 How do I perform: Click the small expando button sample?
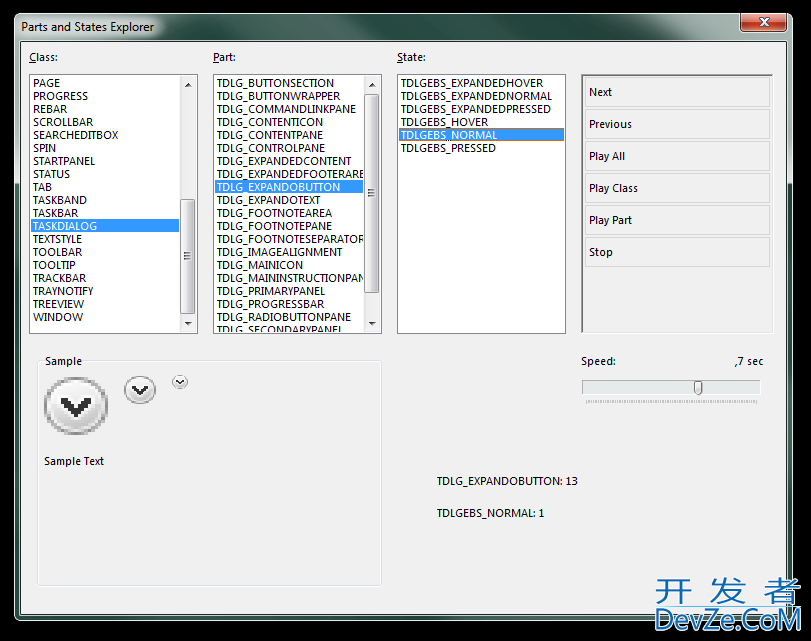[180, 382]
